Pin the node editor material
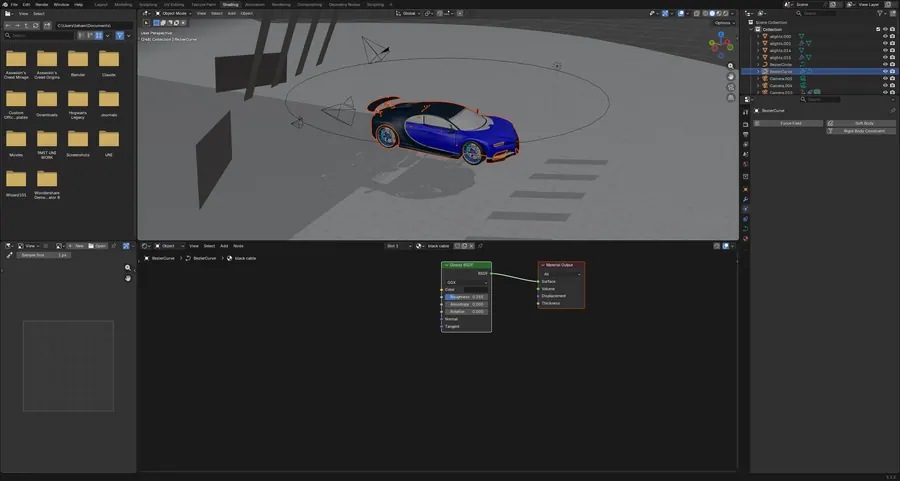The image size is (900, 481). click(480, 246)
